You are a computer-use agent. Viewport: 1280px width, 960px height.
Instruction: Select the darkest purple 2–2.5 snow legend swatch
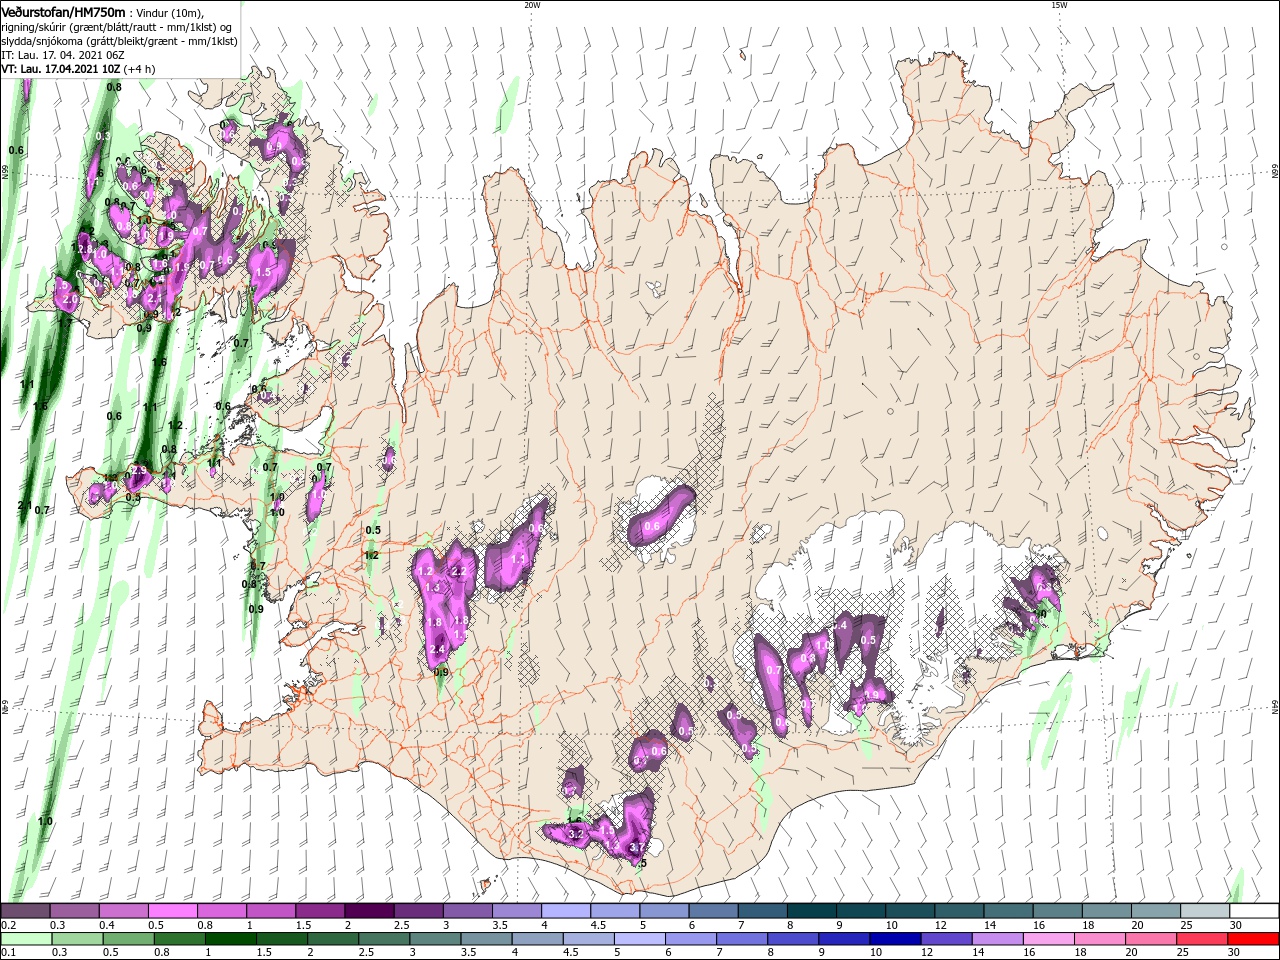point(369,910)
